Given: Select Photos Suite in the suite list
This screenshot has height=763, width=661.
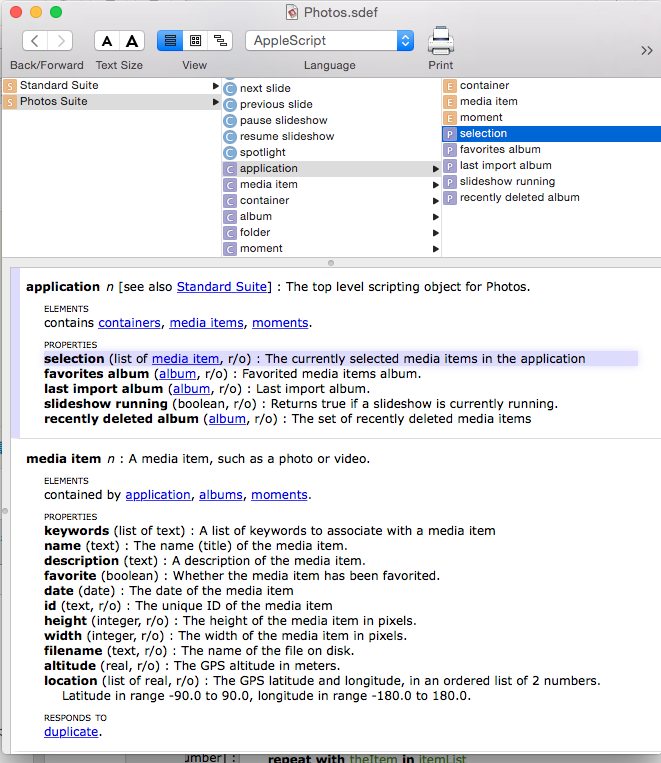Looking at the screenshot, I should tap(53, 102).
